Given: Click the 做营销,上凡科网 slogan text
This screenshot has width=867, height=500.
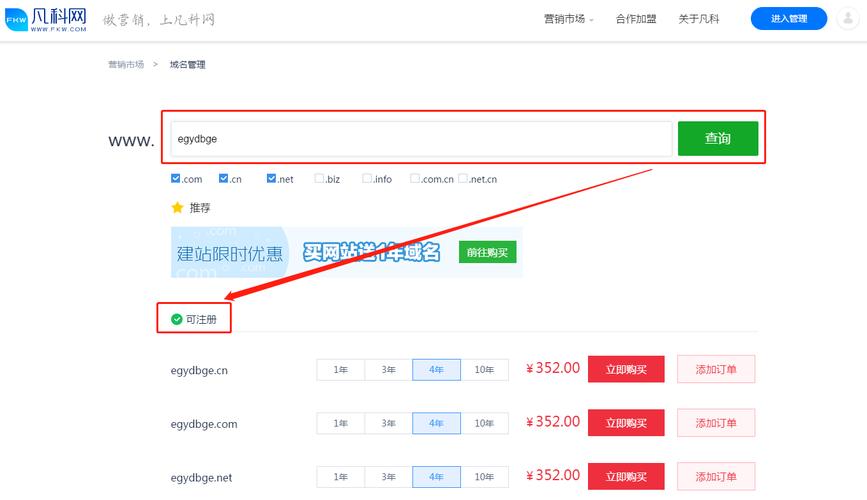Looking at the screenshot, I should [x=159, y=20].
